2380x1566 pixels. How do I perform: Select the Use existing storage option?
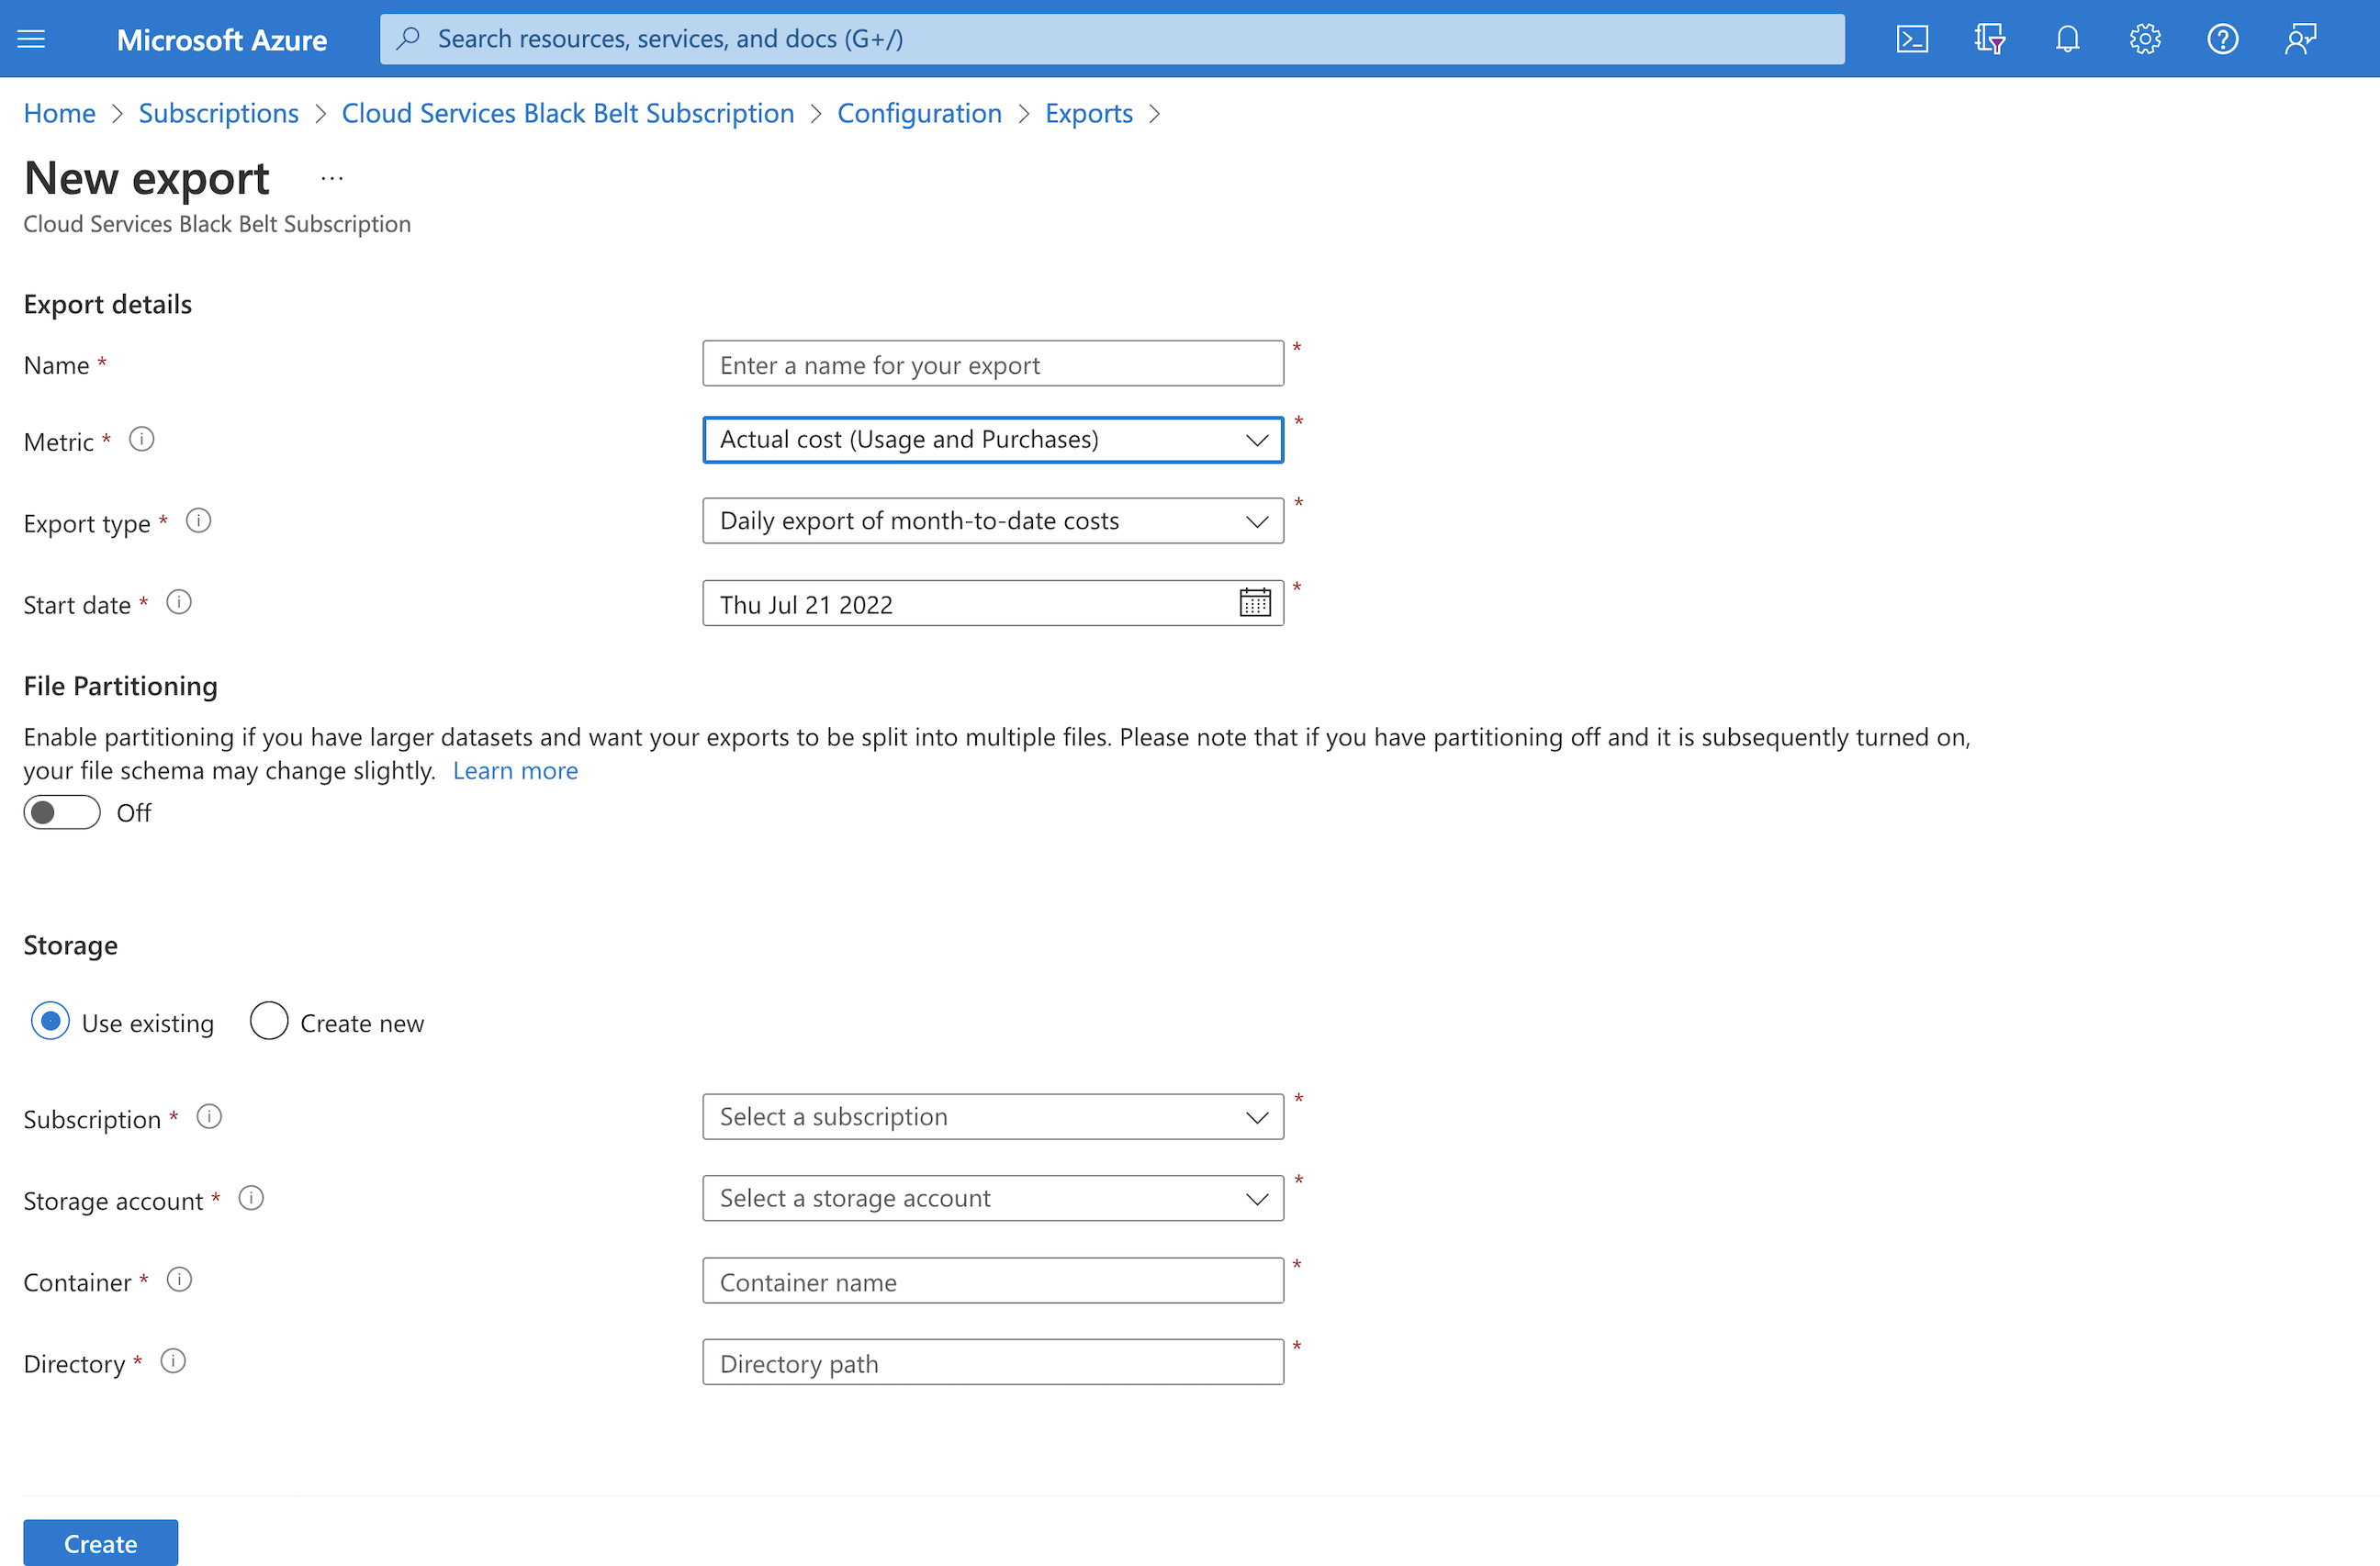[50, 1021]
